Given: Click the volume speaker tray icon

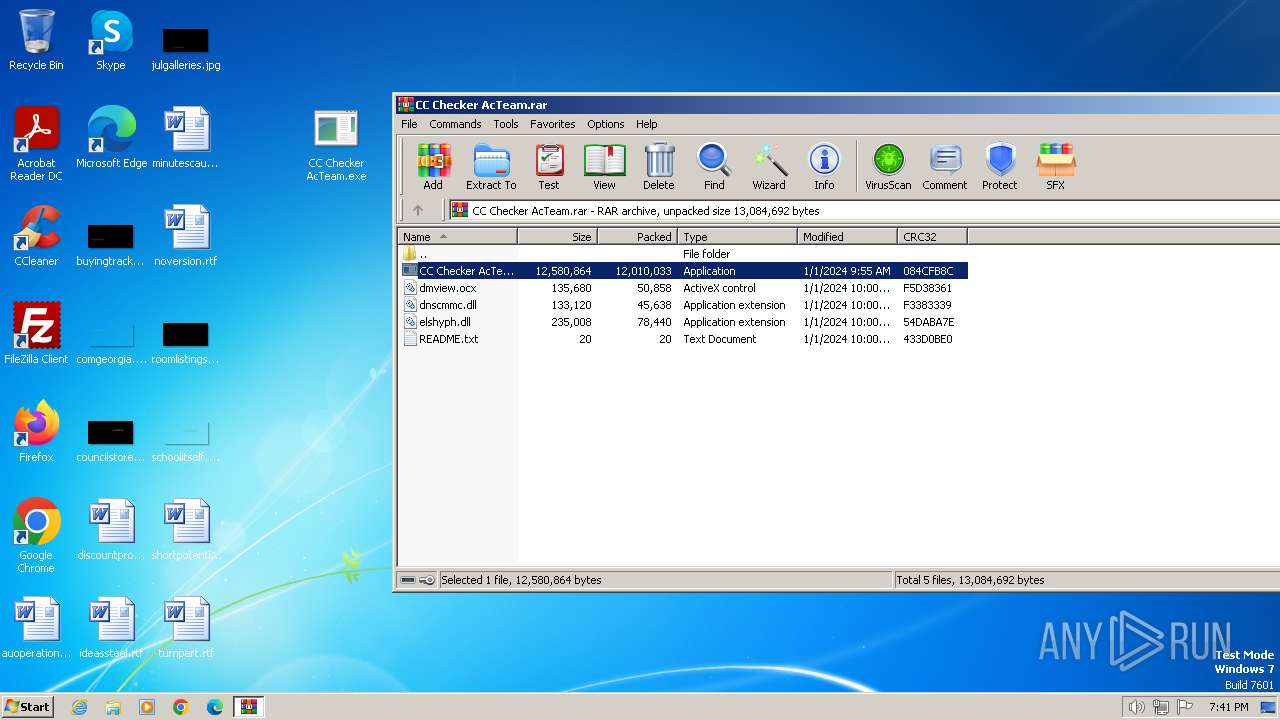Looking at the screenshot, I should pyautogui.click(x=1136, y=707).
